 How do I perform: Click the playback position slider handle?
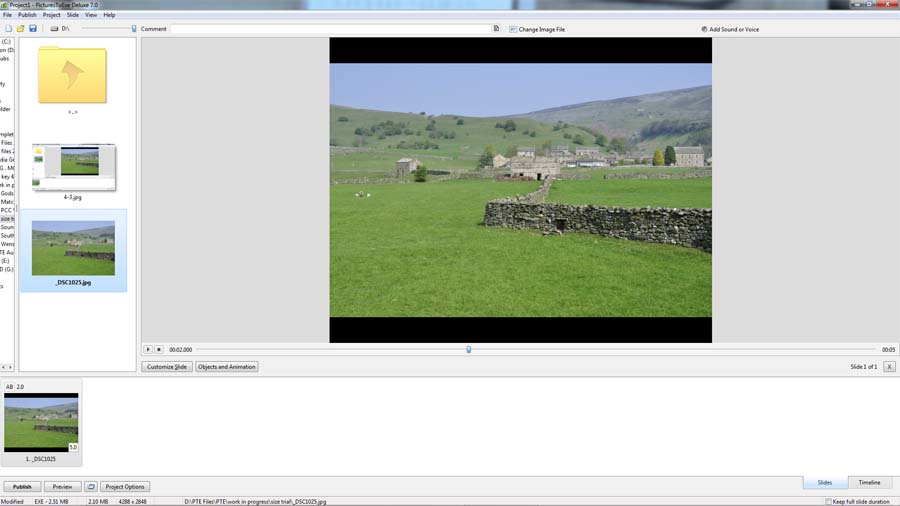coord(469,349)
